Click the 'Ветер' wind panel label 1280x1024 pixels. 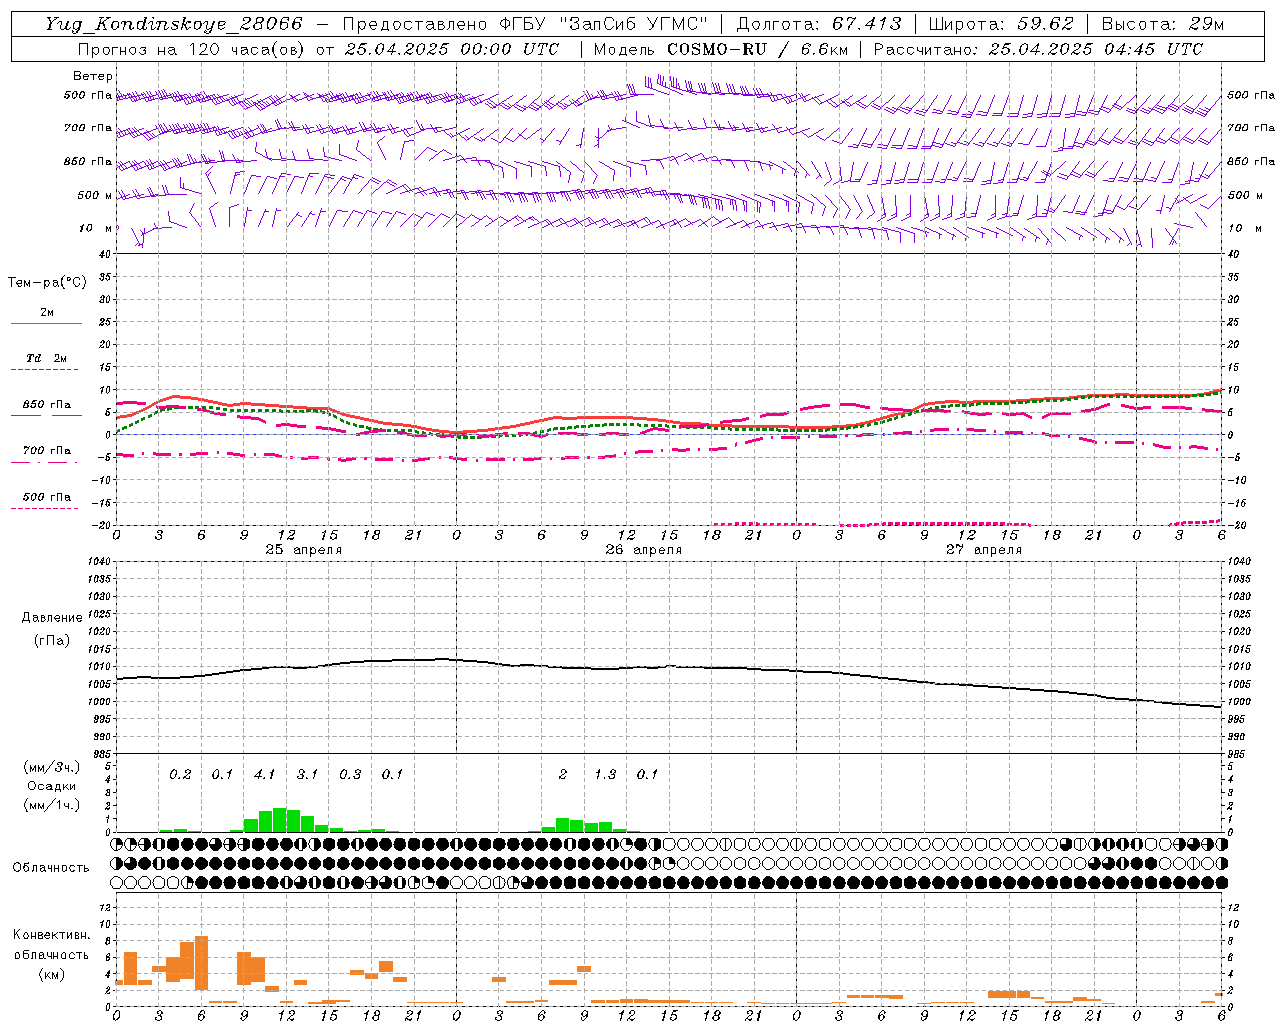[x=93, y=76]
